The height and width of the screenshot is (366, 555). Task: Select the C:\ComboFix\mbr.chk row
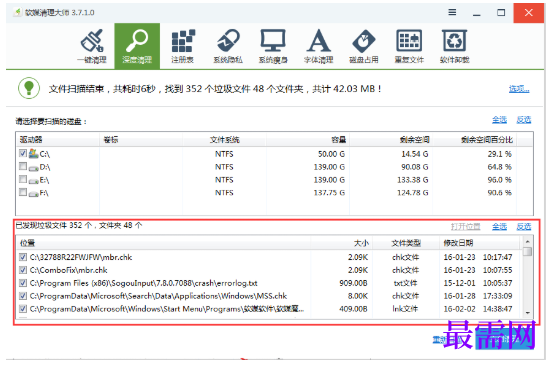268,270
